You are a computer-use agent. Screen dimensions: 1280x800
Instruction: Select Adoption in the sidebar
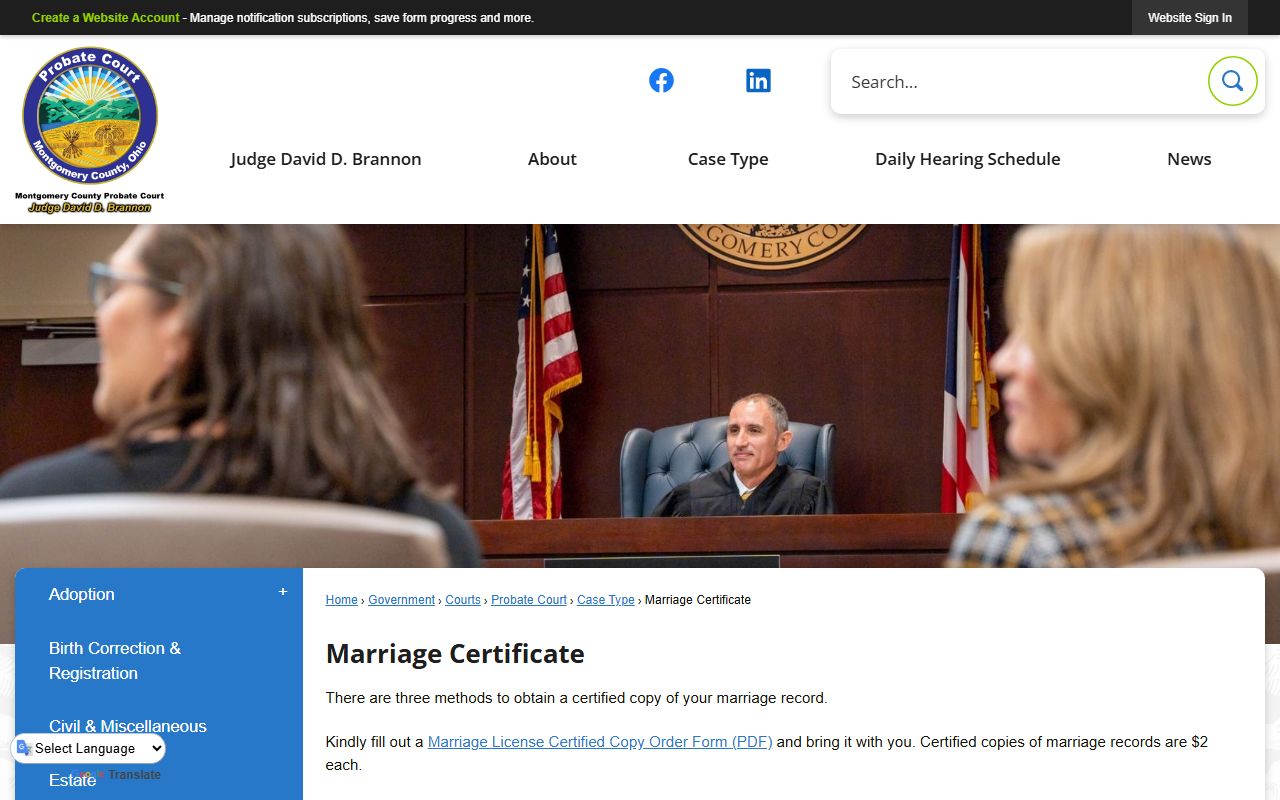[82, 594]
